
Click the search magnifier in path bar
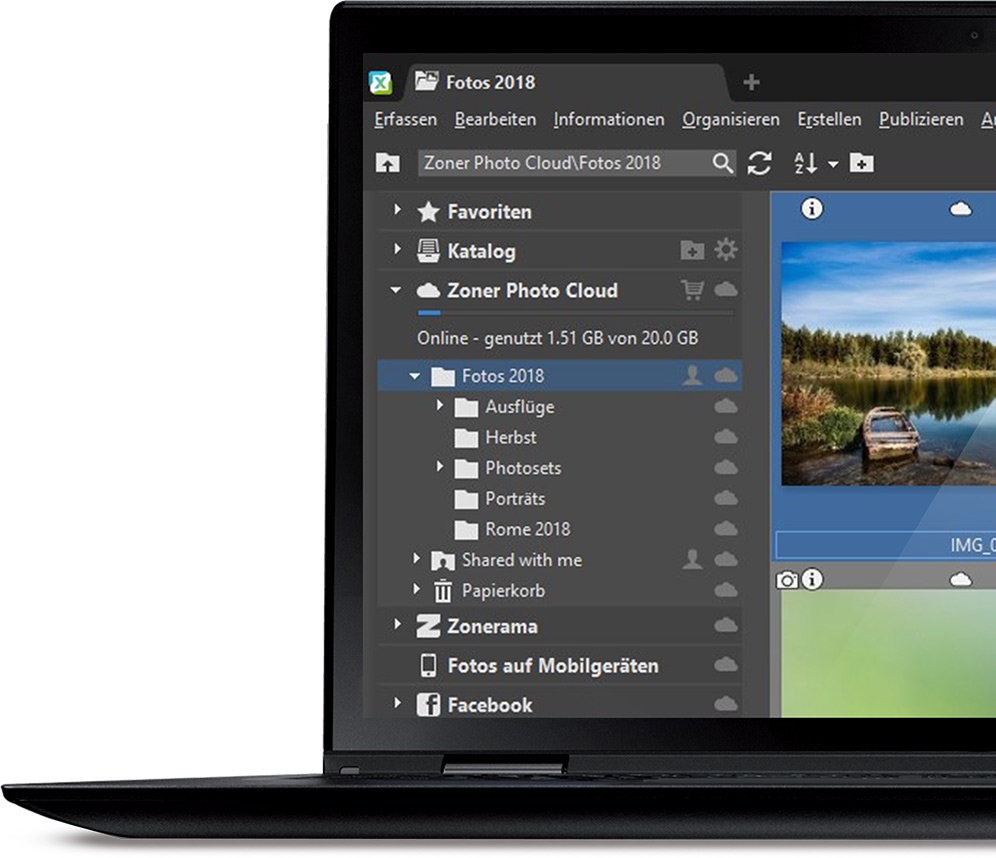pyautogui.click(x=722, y=163)
